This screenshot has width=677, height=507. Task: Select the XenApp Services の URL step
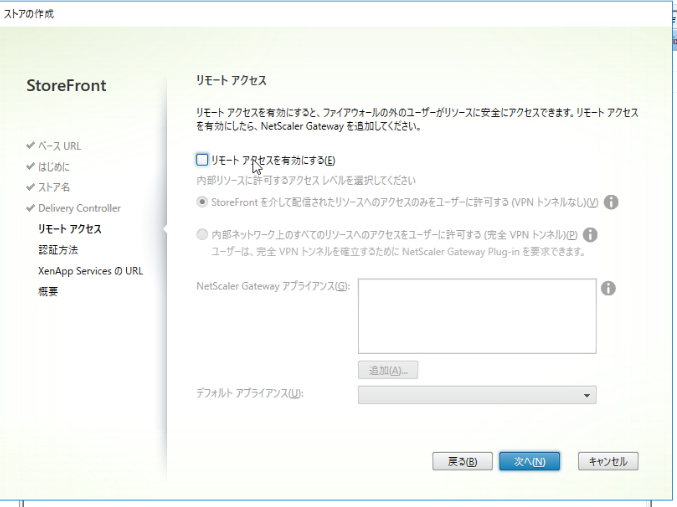tap(90, 271)
